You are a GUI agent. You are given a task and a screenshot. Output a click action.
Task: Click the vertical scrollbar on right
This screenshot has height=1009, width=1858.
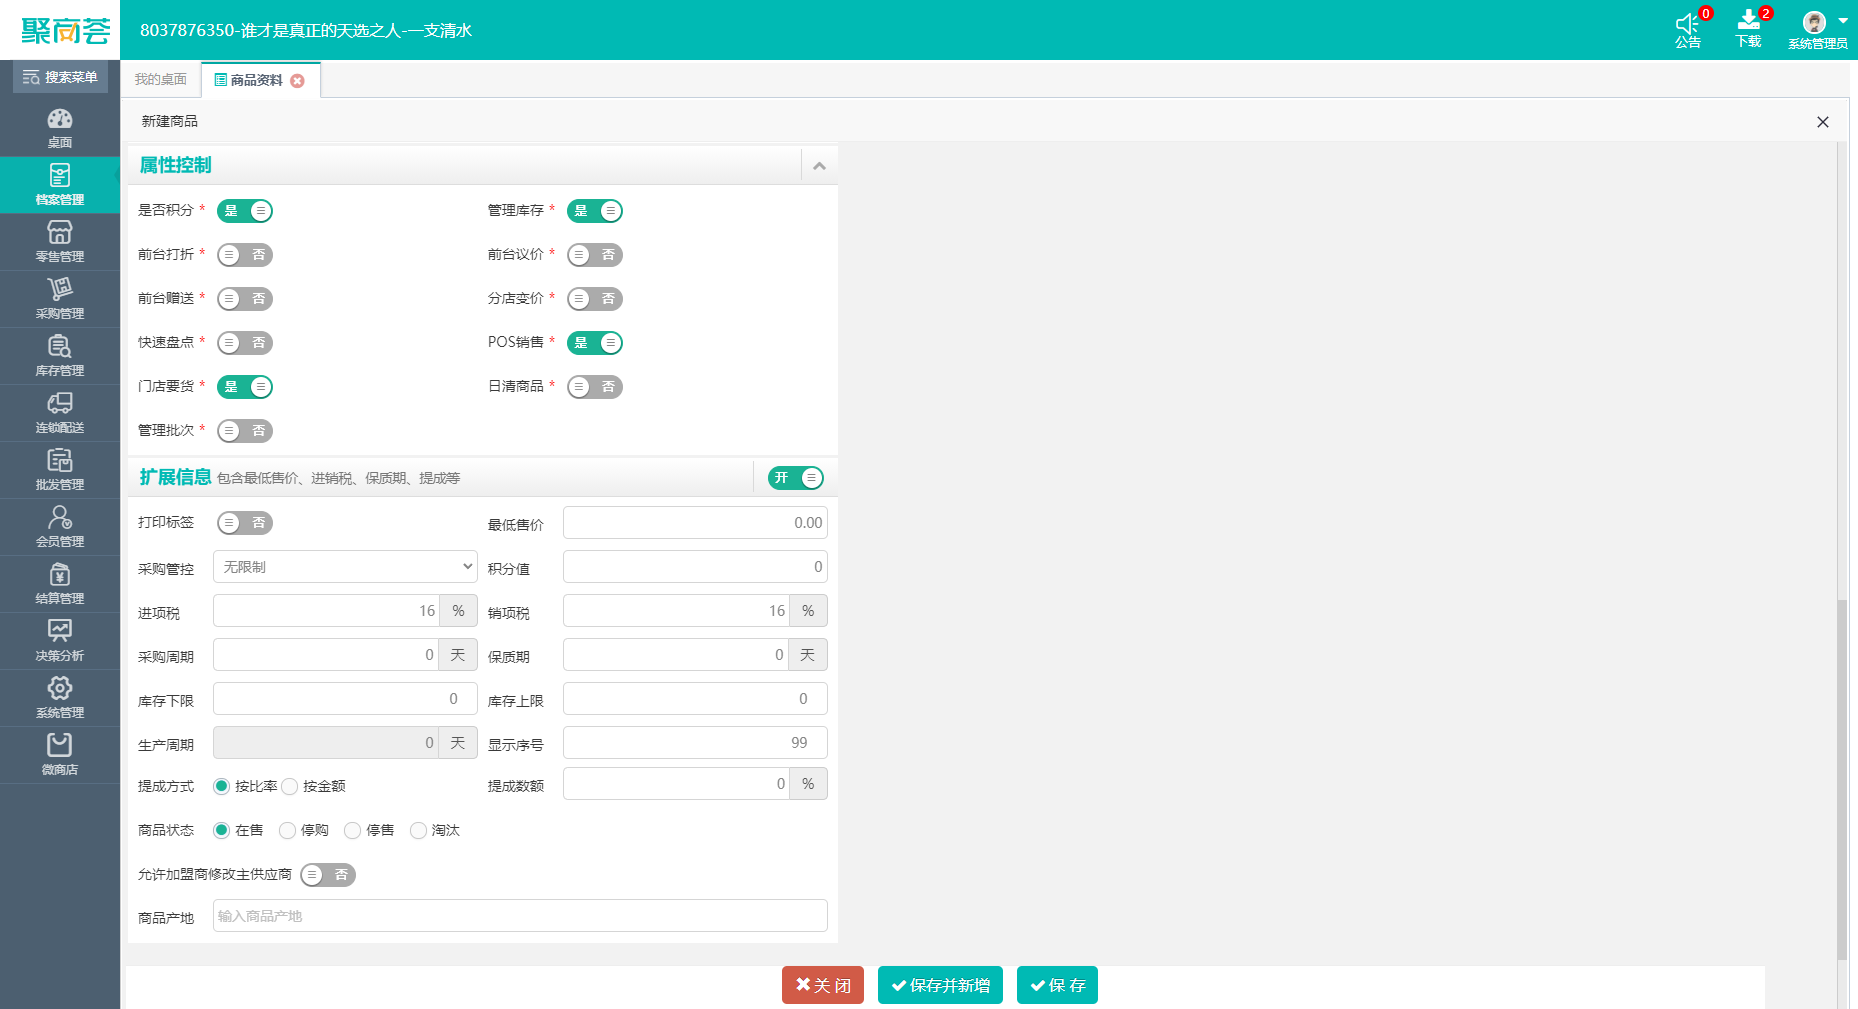pos(1842,780)
